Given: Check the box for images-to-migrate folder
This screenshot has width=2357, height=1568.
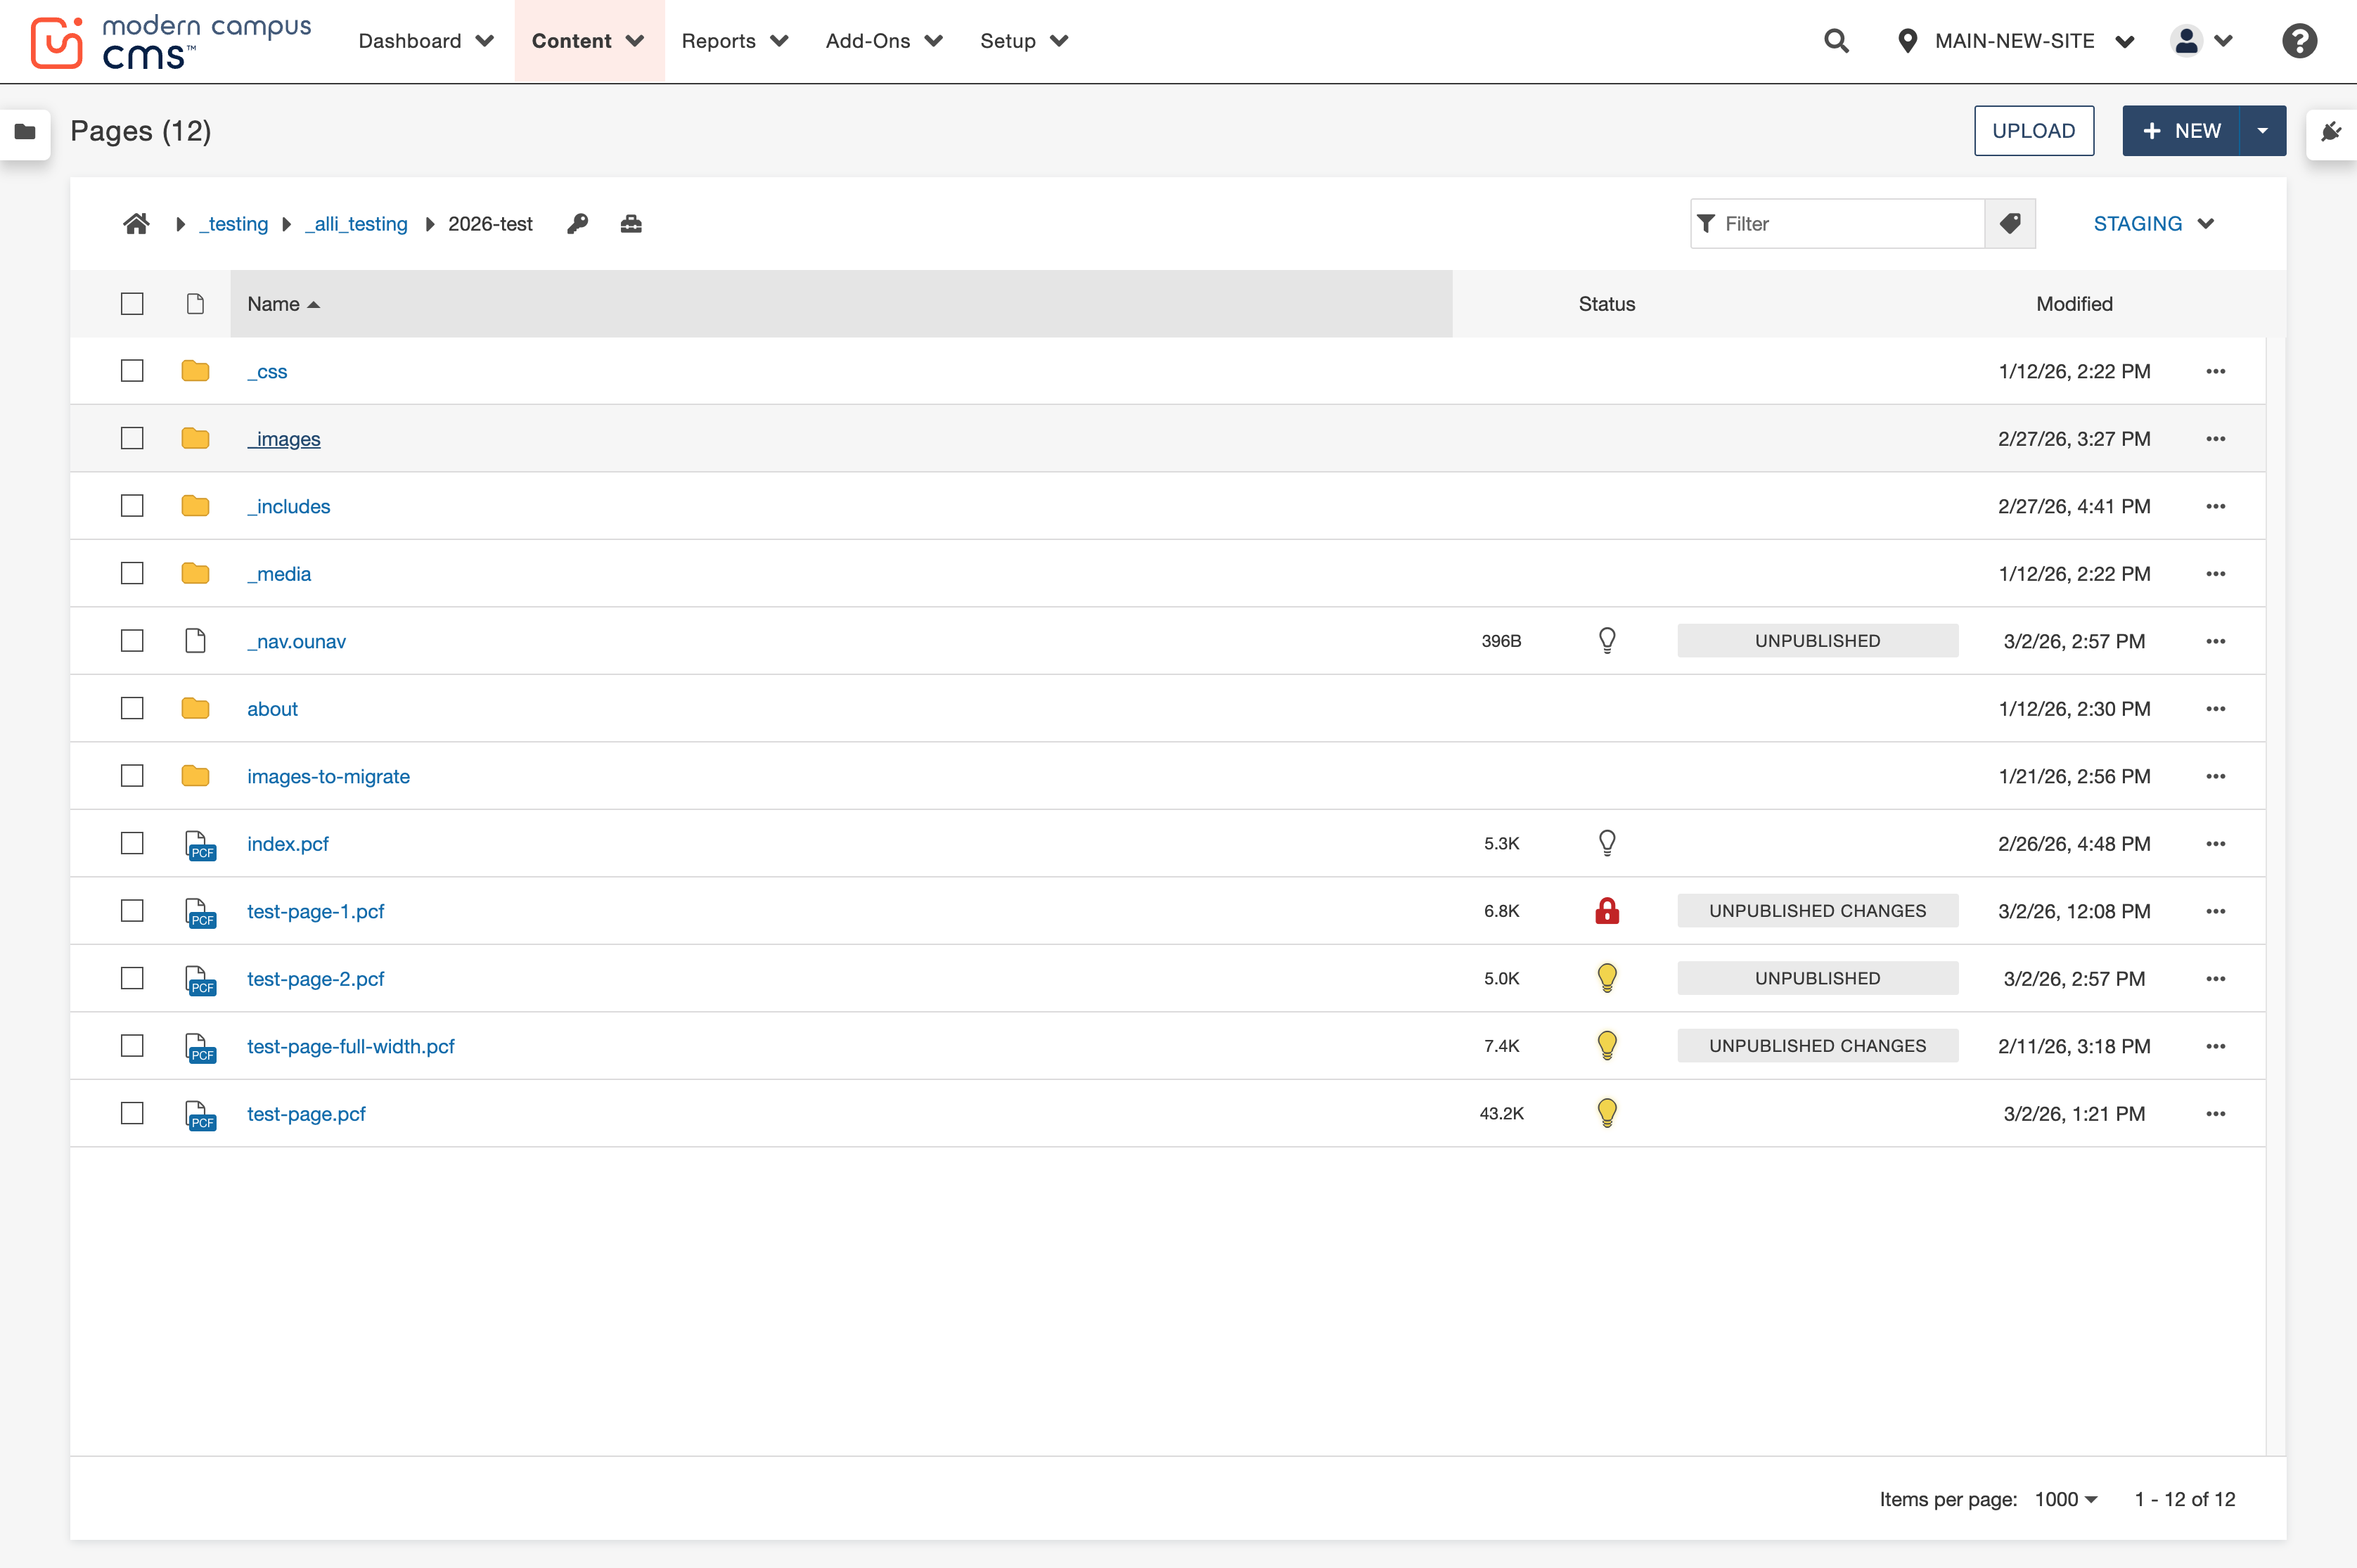Looking at the screenshot, I should coord(132,776).
